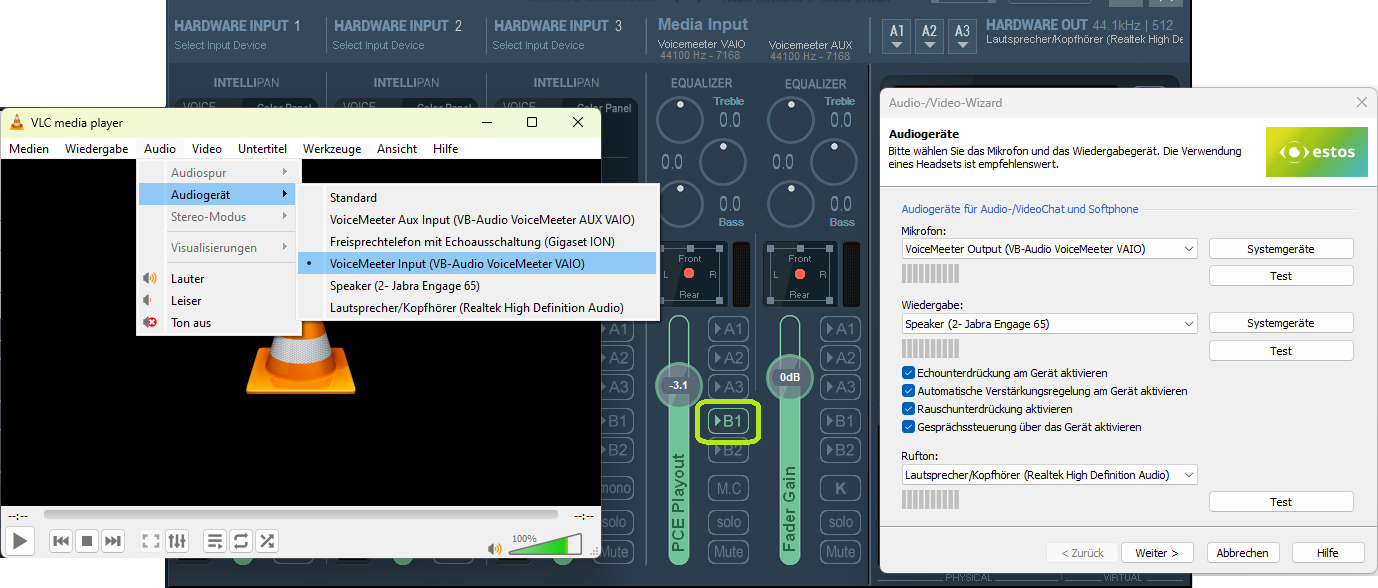Toggle loop/repeat mode in VLC
The image size is (1378, 588).
(241, 541)
